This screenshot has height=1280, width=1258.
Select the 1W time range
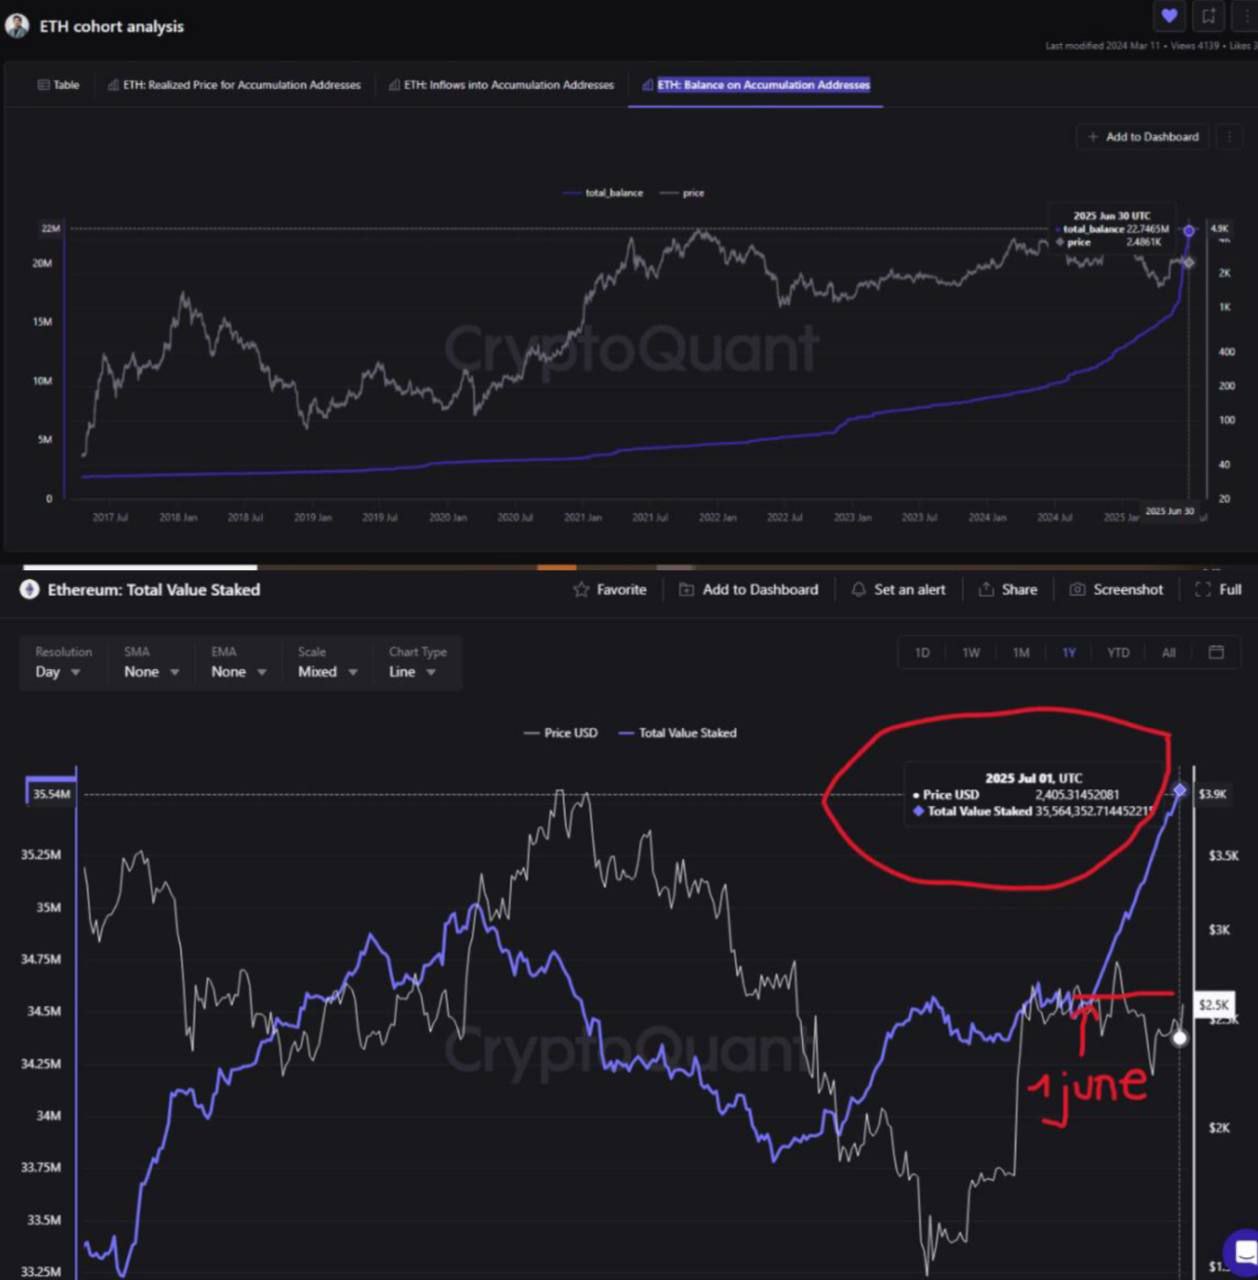pos(971,653)
